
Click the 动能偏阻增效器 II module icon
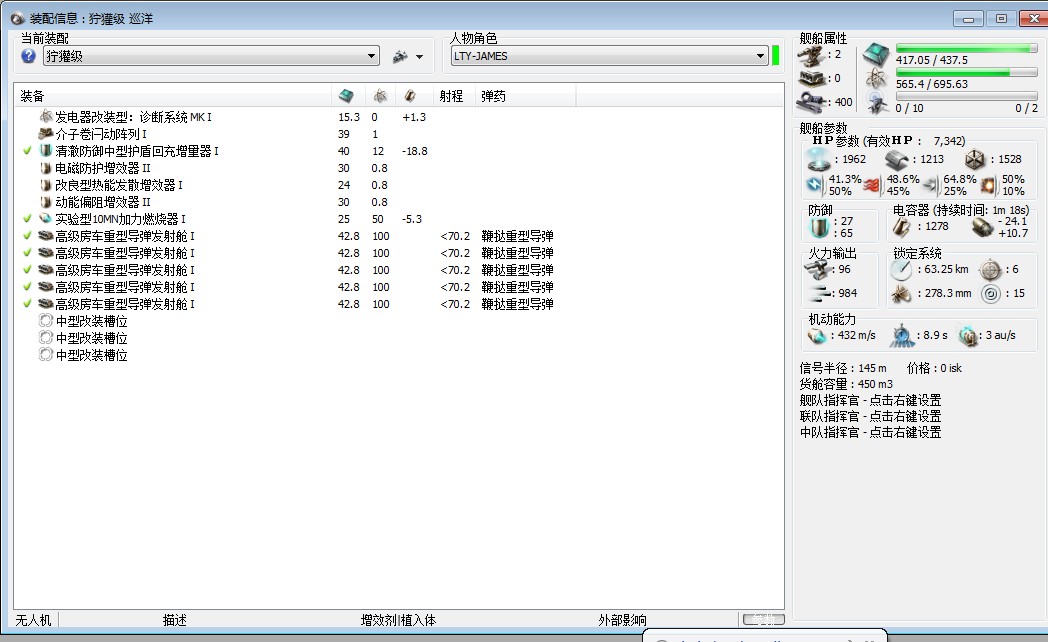click(45, 202)
